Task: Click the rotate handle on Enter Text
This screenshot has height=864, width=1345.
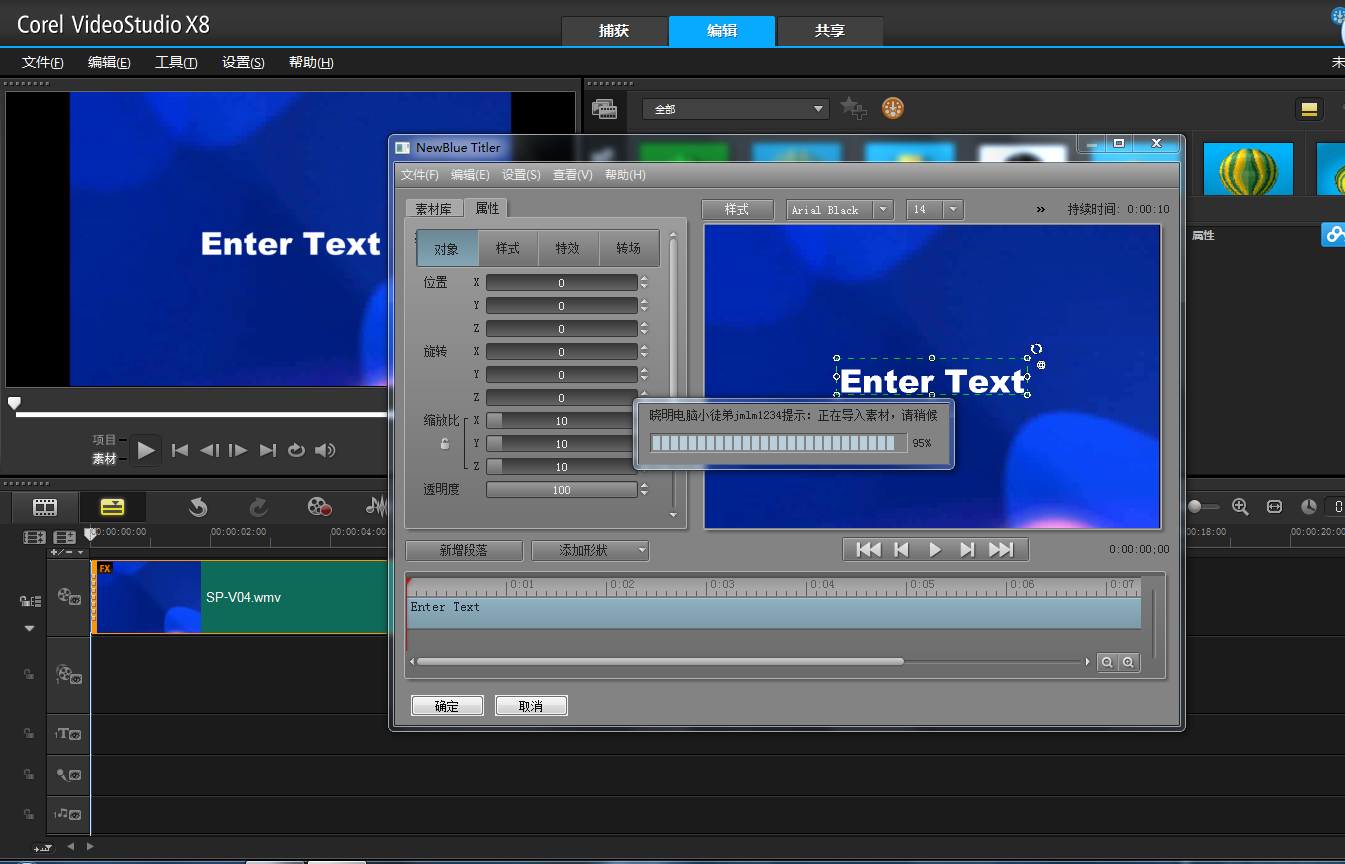Action: pos(1036,349)
